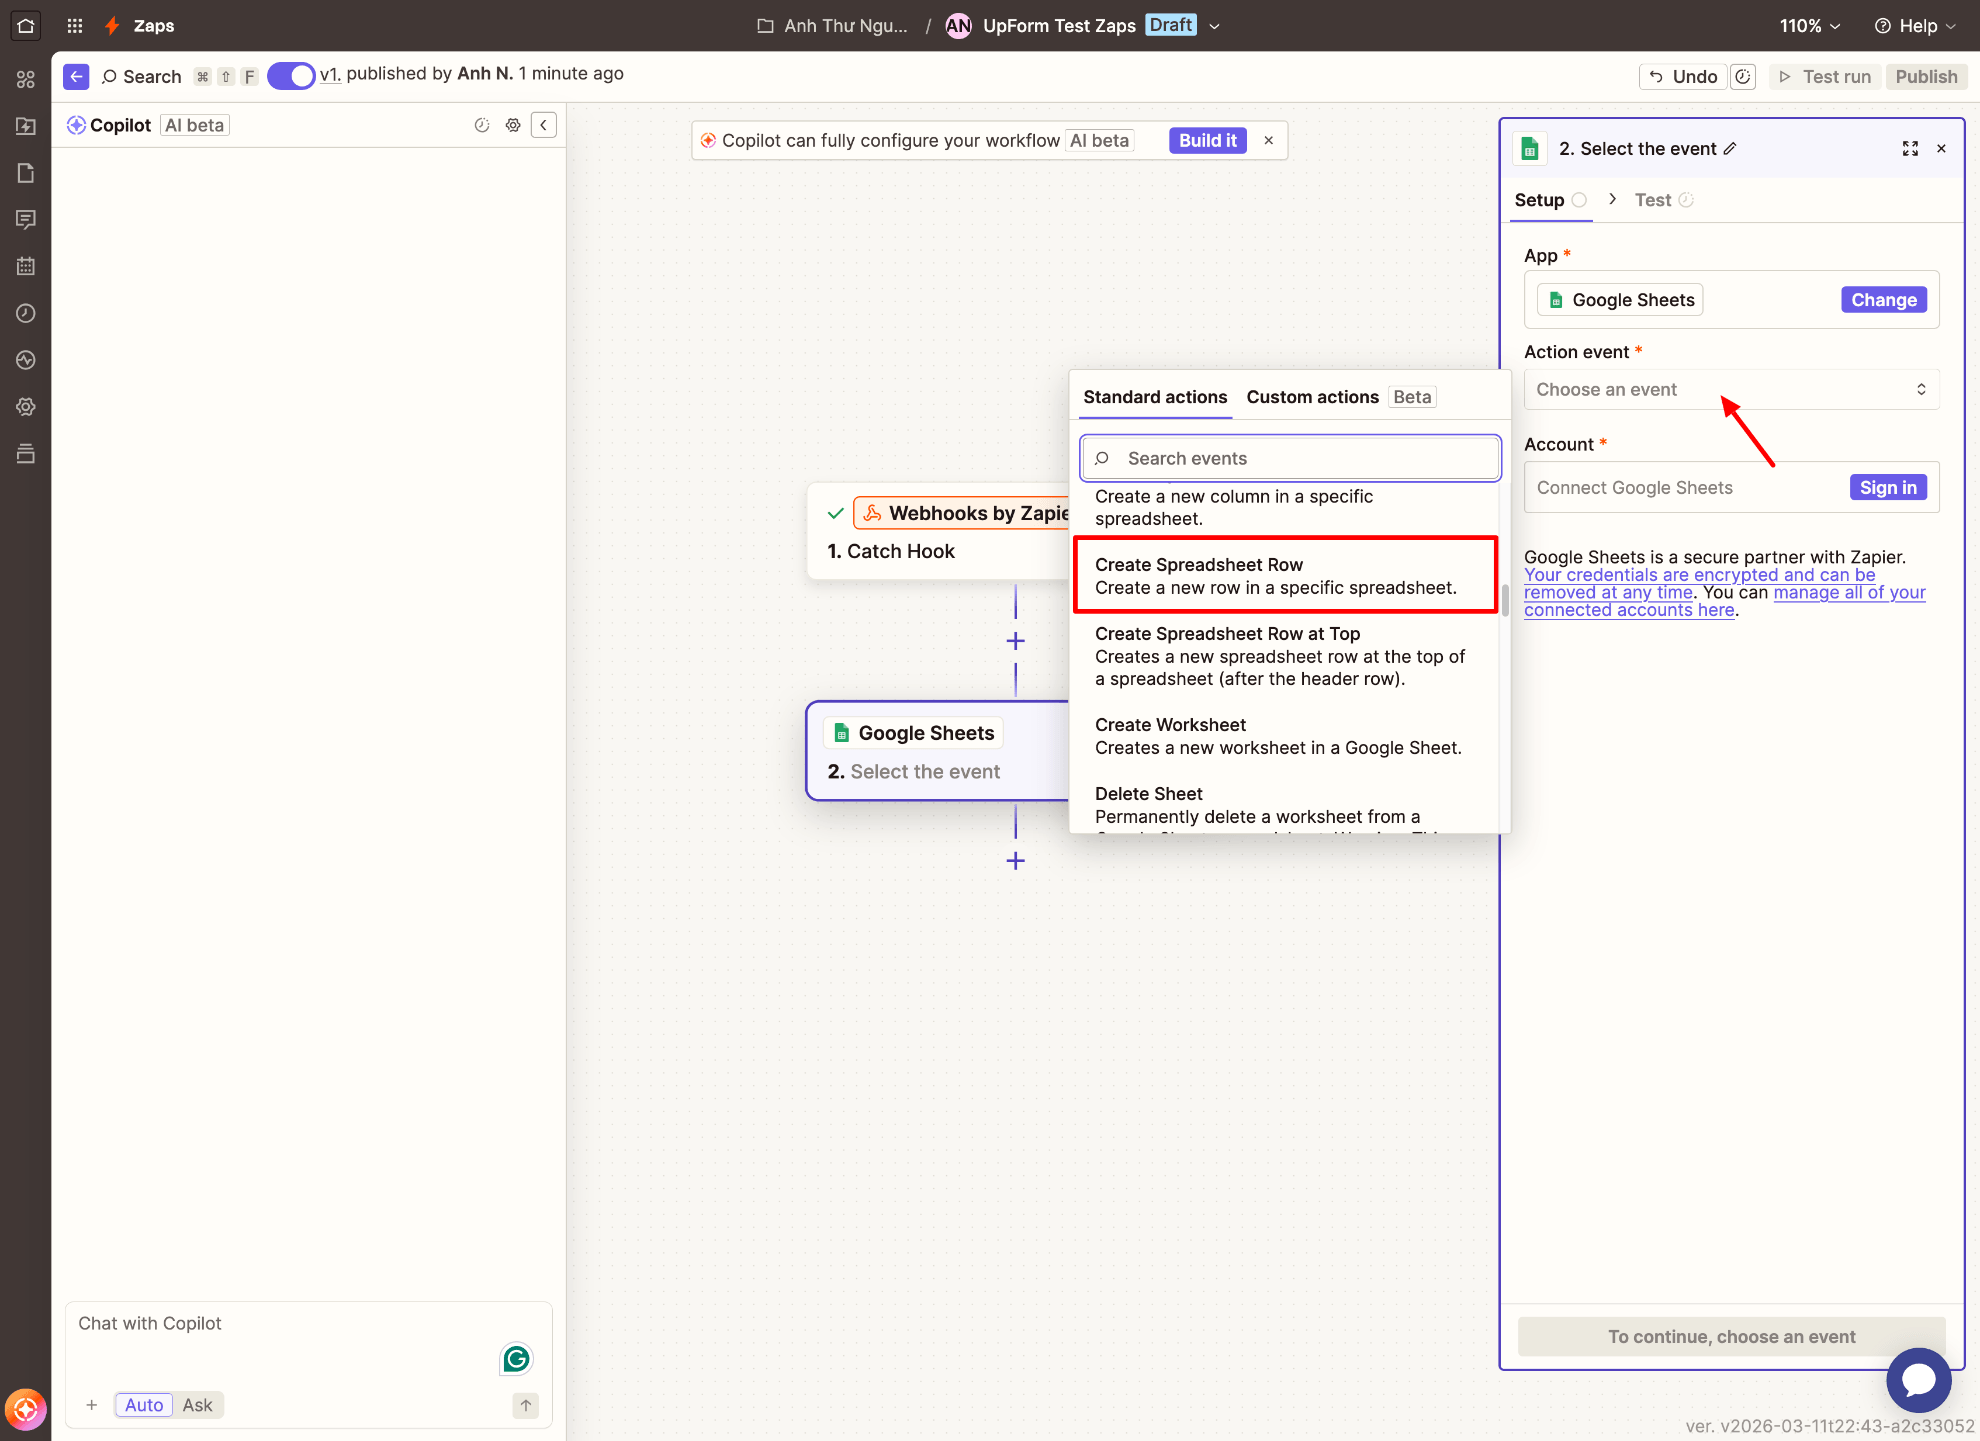Add a step below the Google Sheets node
This screenshot has height=1441, width=1980.
pos(1016,861)
